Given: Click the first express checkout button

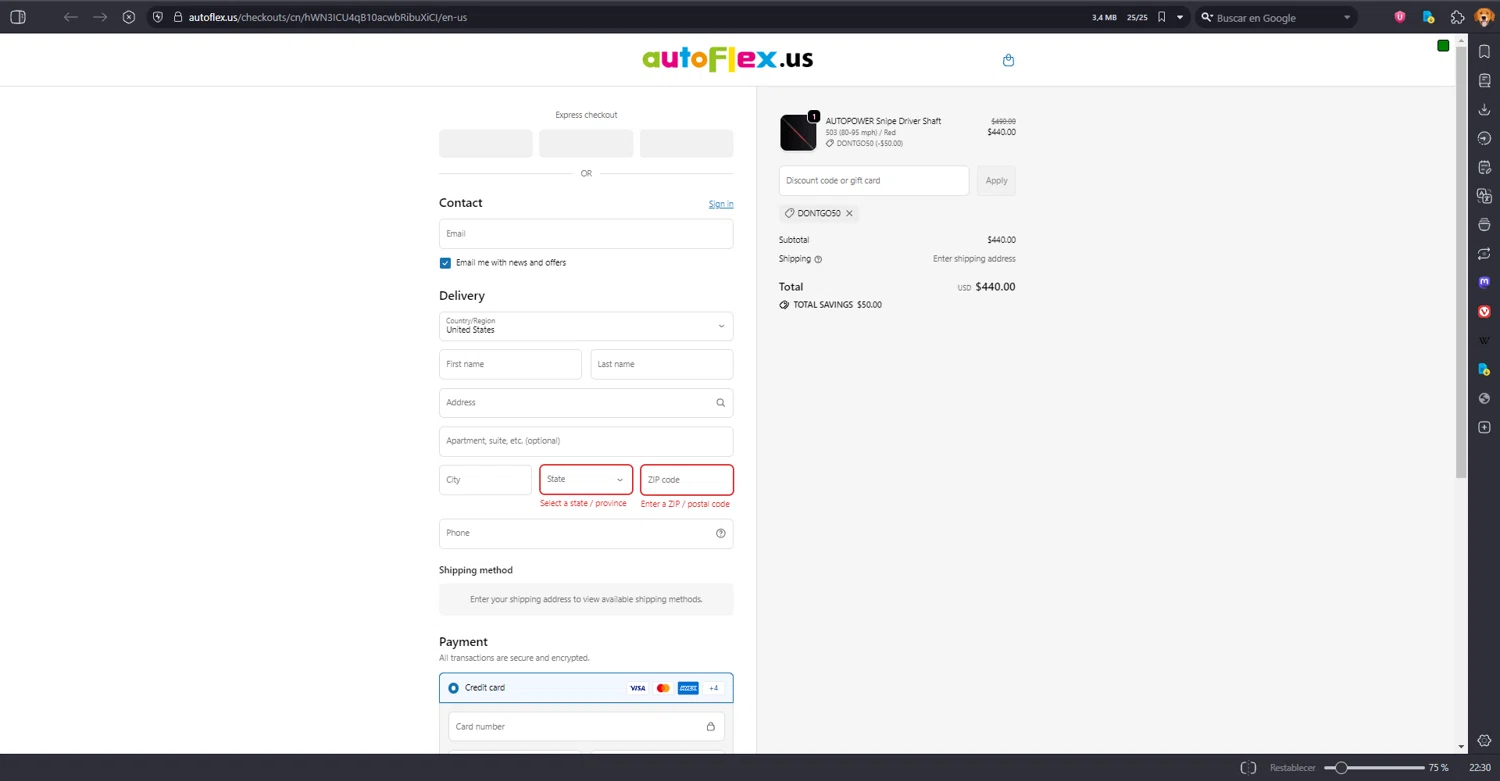Looking at the screenshot, I should point(485,143).
